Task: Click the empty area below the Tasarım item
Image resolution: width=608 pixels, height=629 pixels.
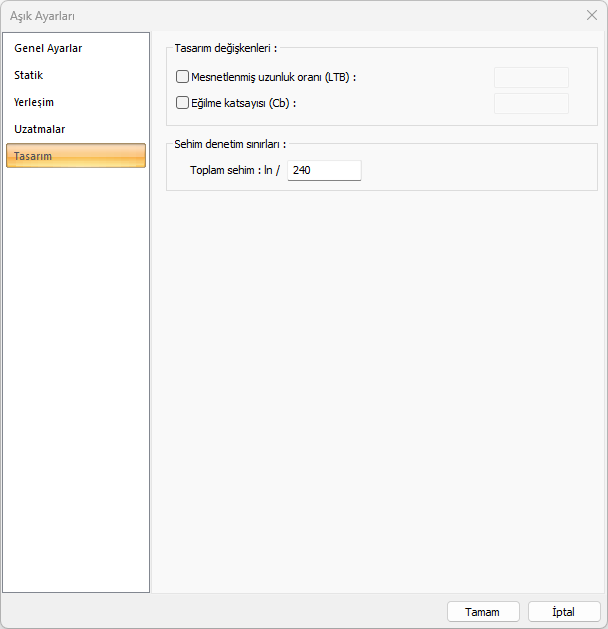Action: [76, 379]
